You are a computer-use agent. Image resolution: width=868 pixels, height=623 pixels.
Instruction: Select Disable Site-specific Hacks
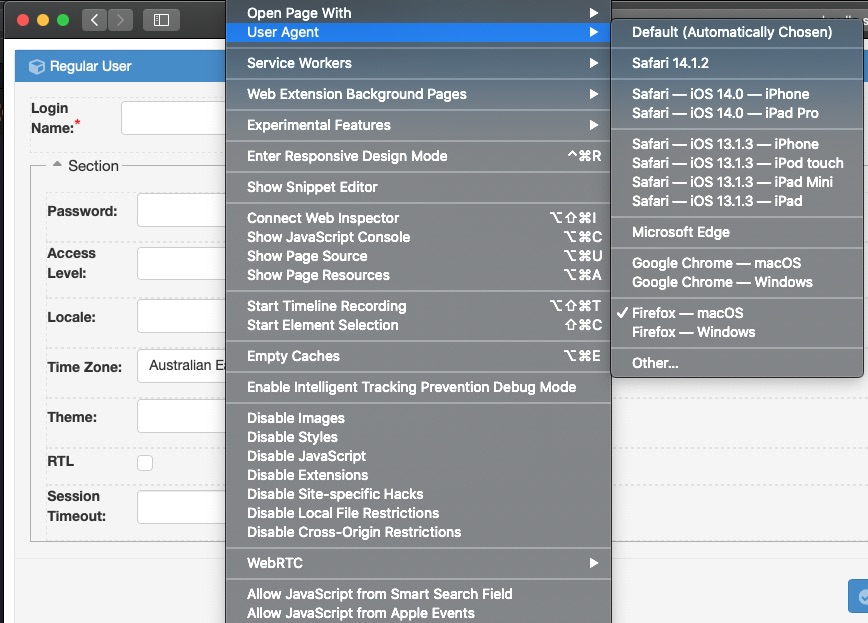(418, 494)
